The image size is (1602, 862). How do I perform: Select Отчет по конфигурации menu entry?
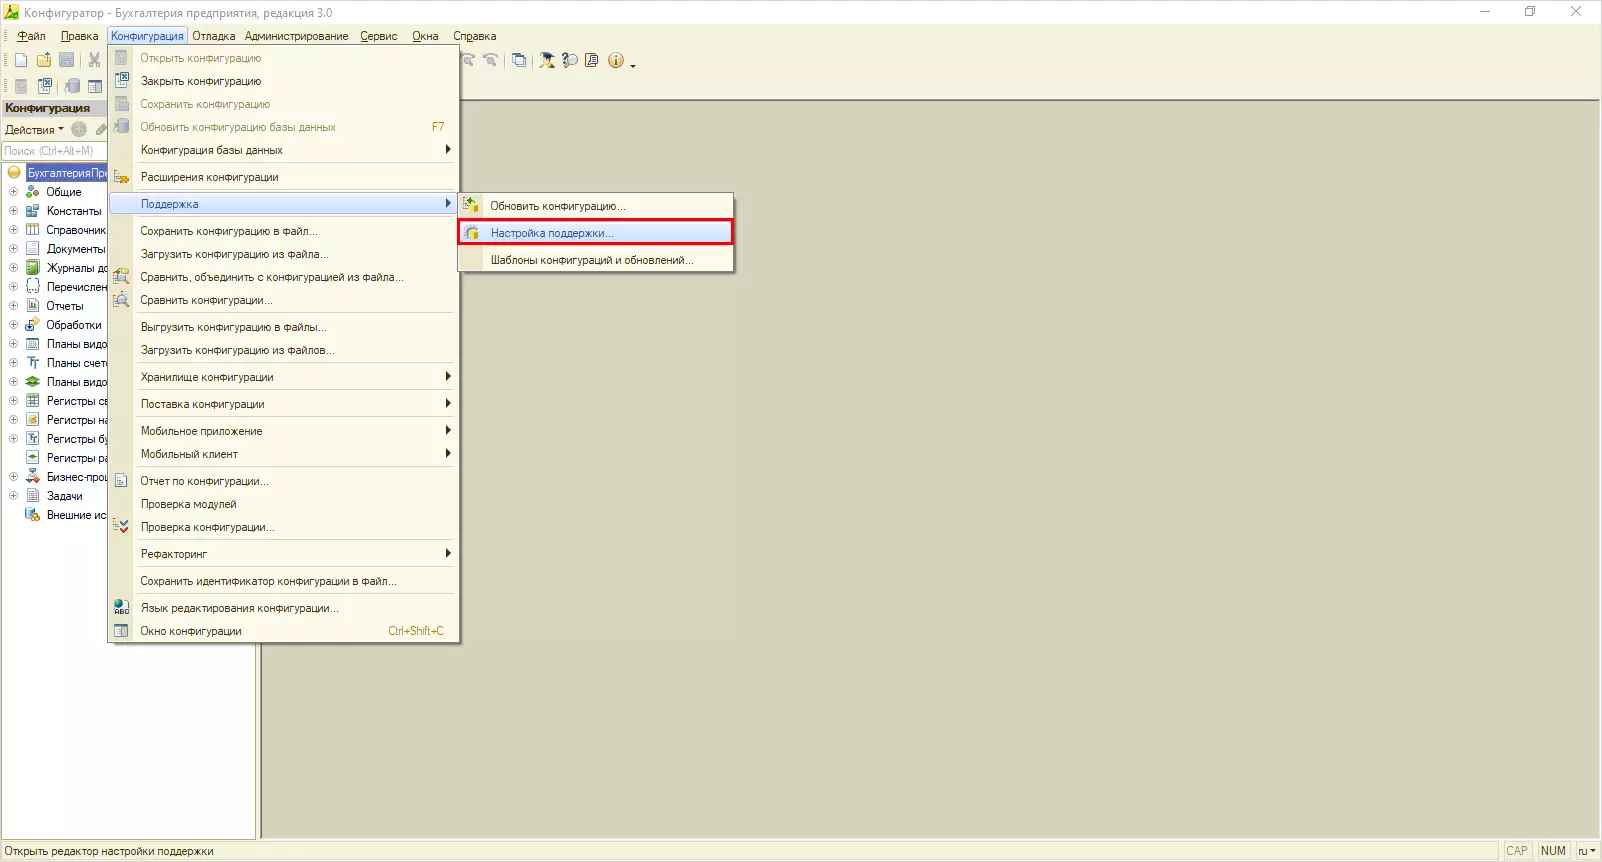pyautogui.click(x=284, y=481)
